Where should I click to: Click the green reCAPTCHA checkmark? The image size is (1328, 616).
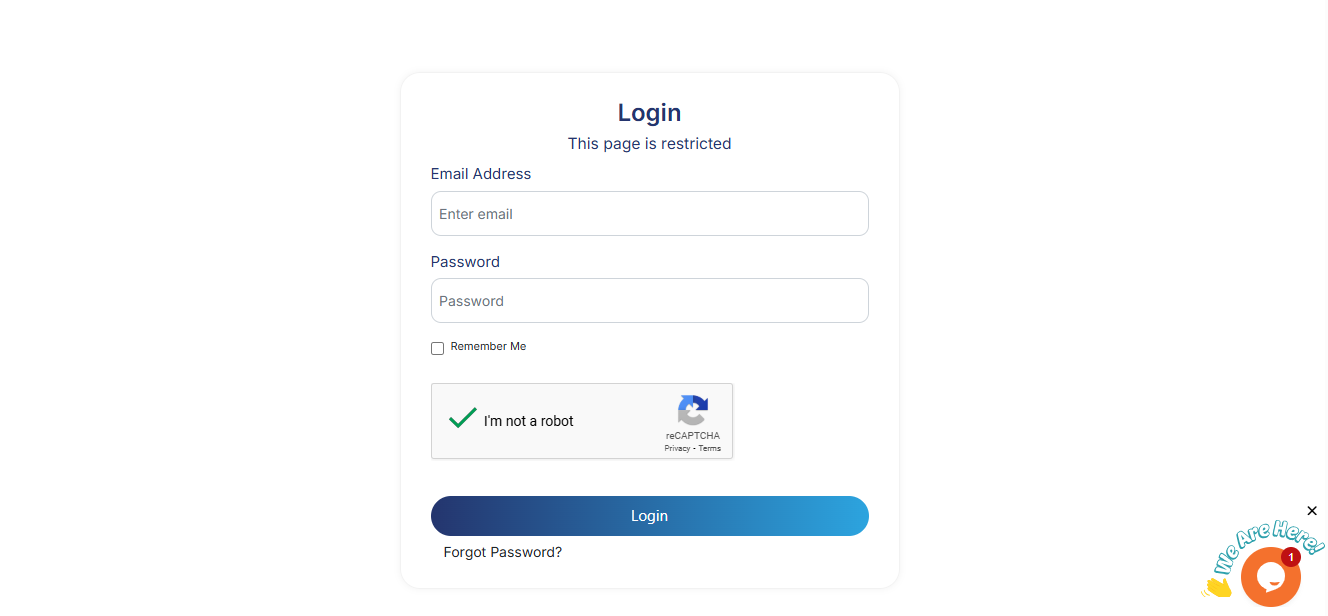click(462, 418)
